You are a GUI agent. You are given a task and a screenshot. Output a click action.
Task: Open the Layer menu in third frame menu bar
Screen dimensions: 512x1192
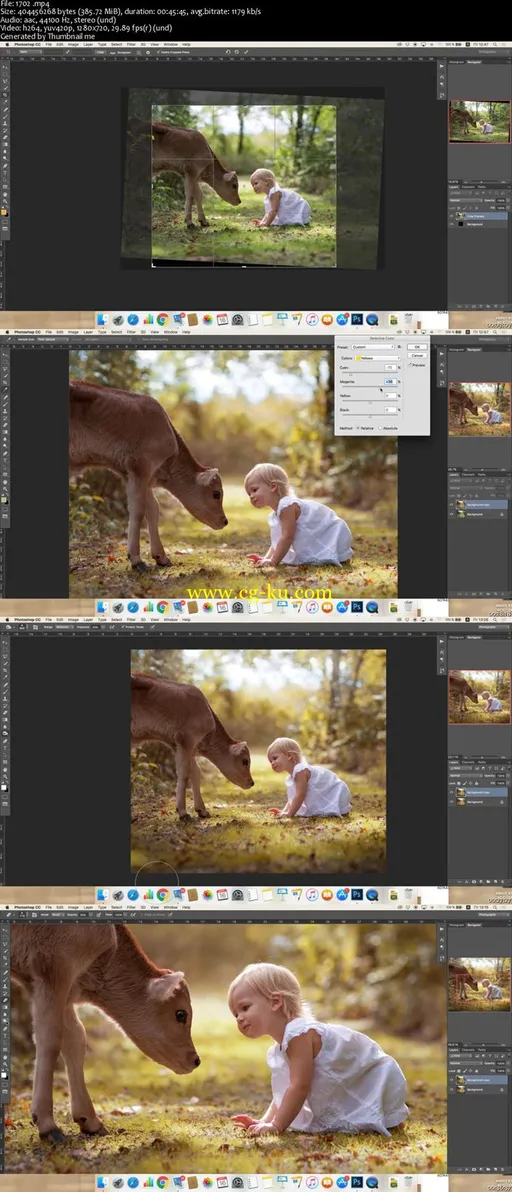(x=87, y=620)
